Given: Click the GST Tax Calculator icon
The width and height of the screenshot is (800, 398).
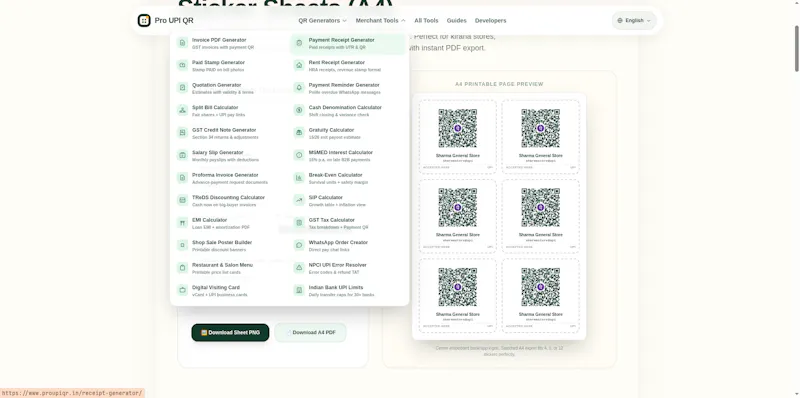Looking at the screenshot, I should tap(299, 222).
